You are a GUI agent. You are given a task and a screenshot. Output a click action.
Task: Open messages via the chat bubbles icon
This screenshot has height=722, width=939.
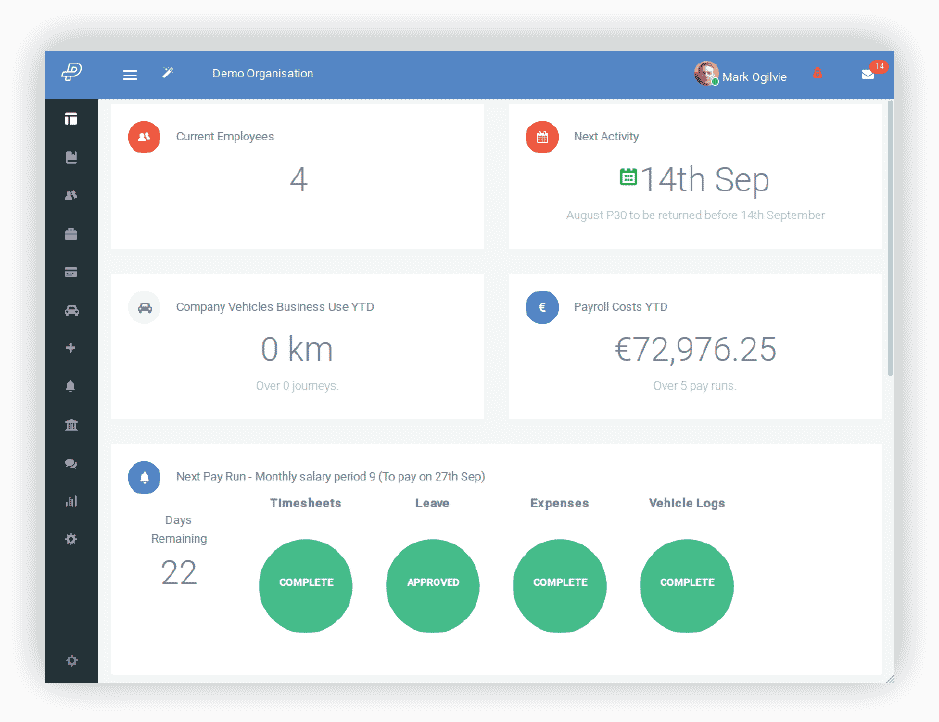tap(71, 463)
